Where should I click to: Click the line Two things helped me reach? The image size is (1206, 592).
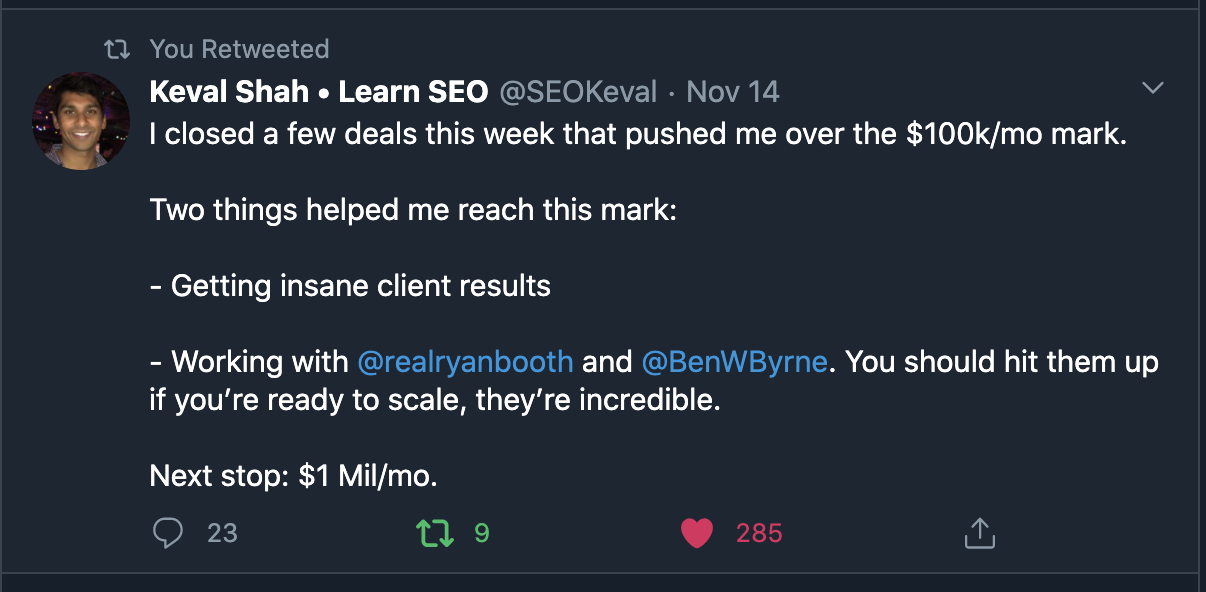tap(413, 210)
